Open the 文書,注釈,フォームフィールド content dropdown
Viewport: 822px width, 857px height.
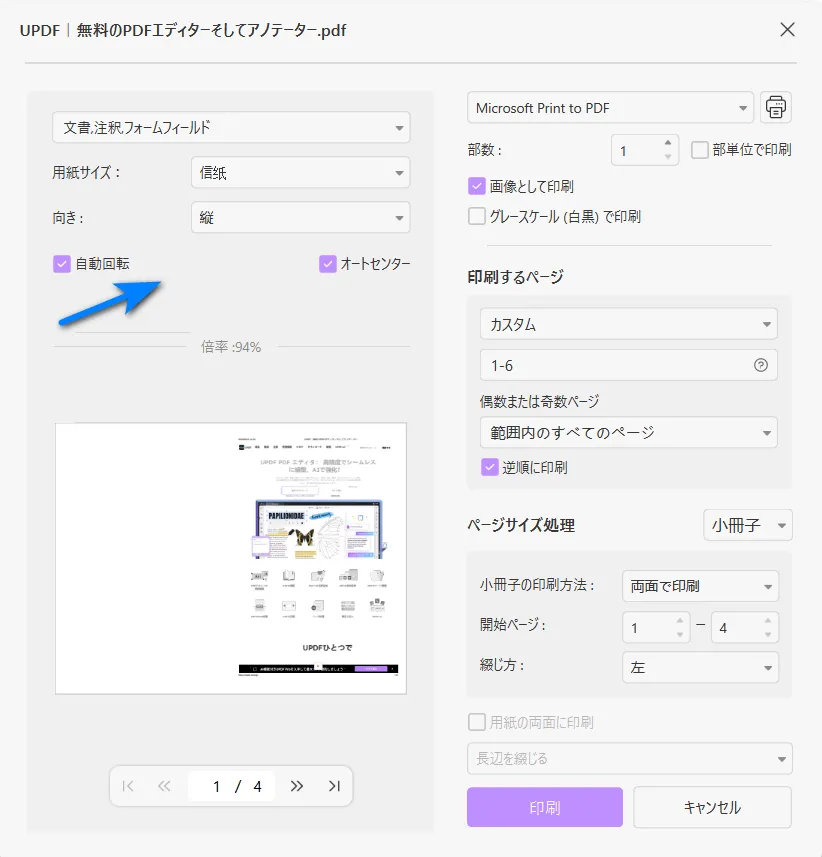231,127
